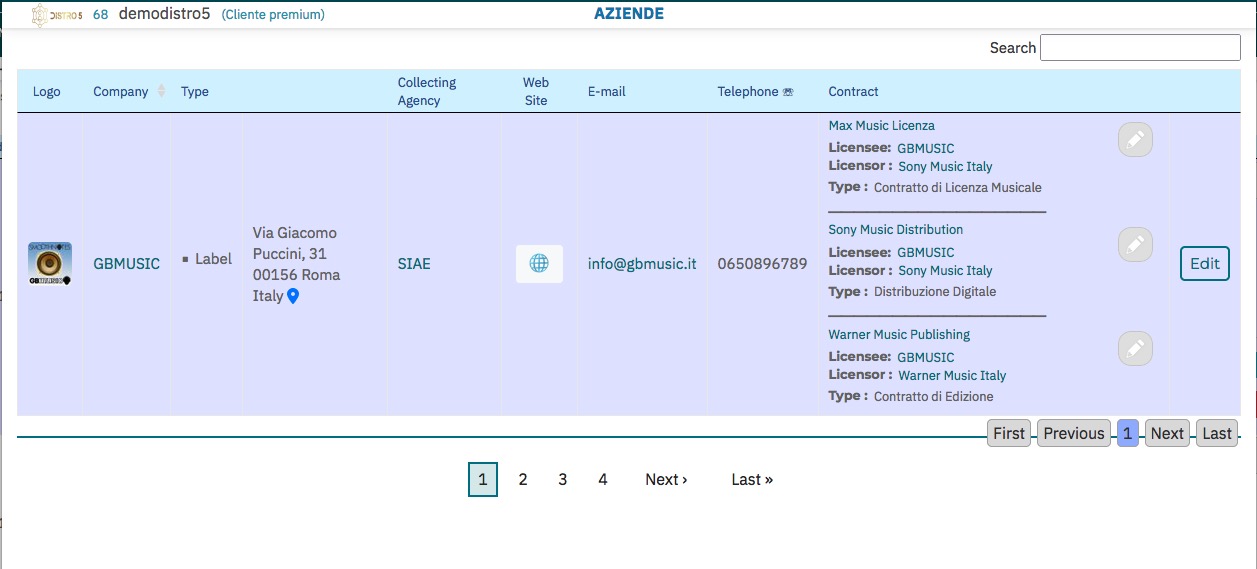
Task: Open SIAE collecting agency link
Action: [x=414, y=264]
